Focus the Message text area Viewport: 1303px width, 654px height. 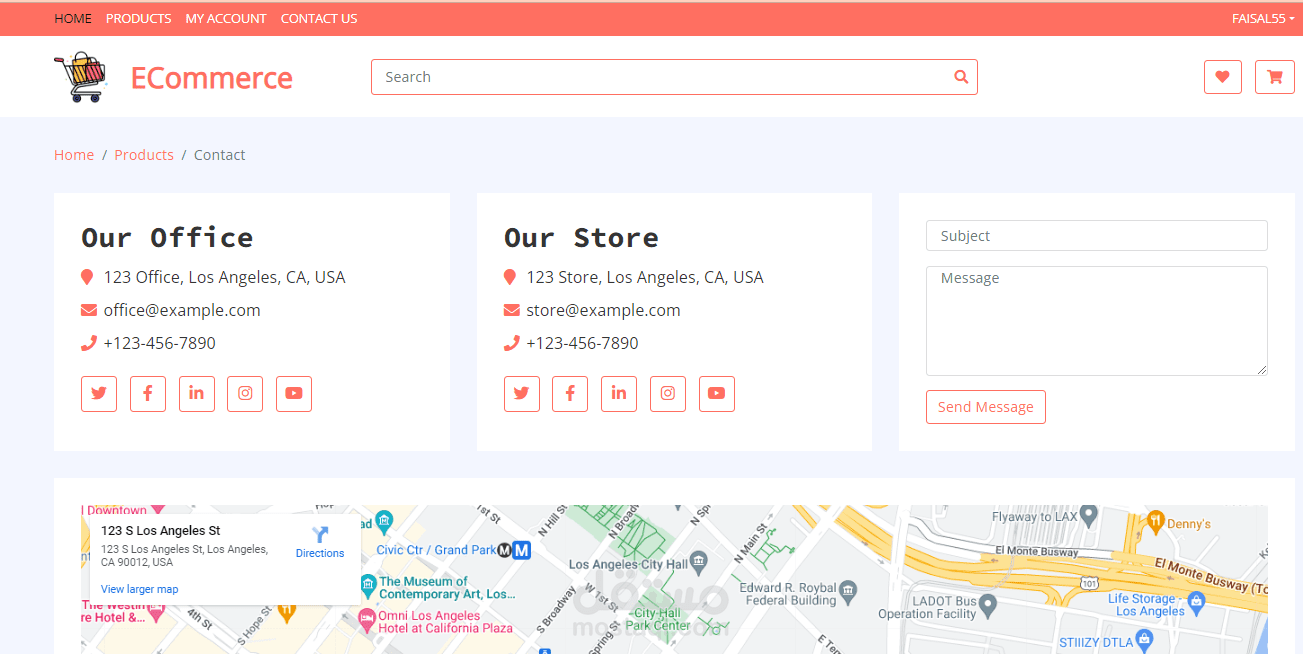point(1097,321)
